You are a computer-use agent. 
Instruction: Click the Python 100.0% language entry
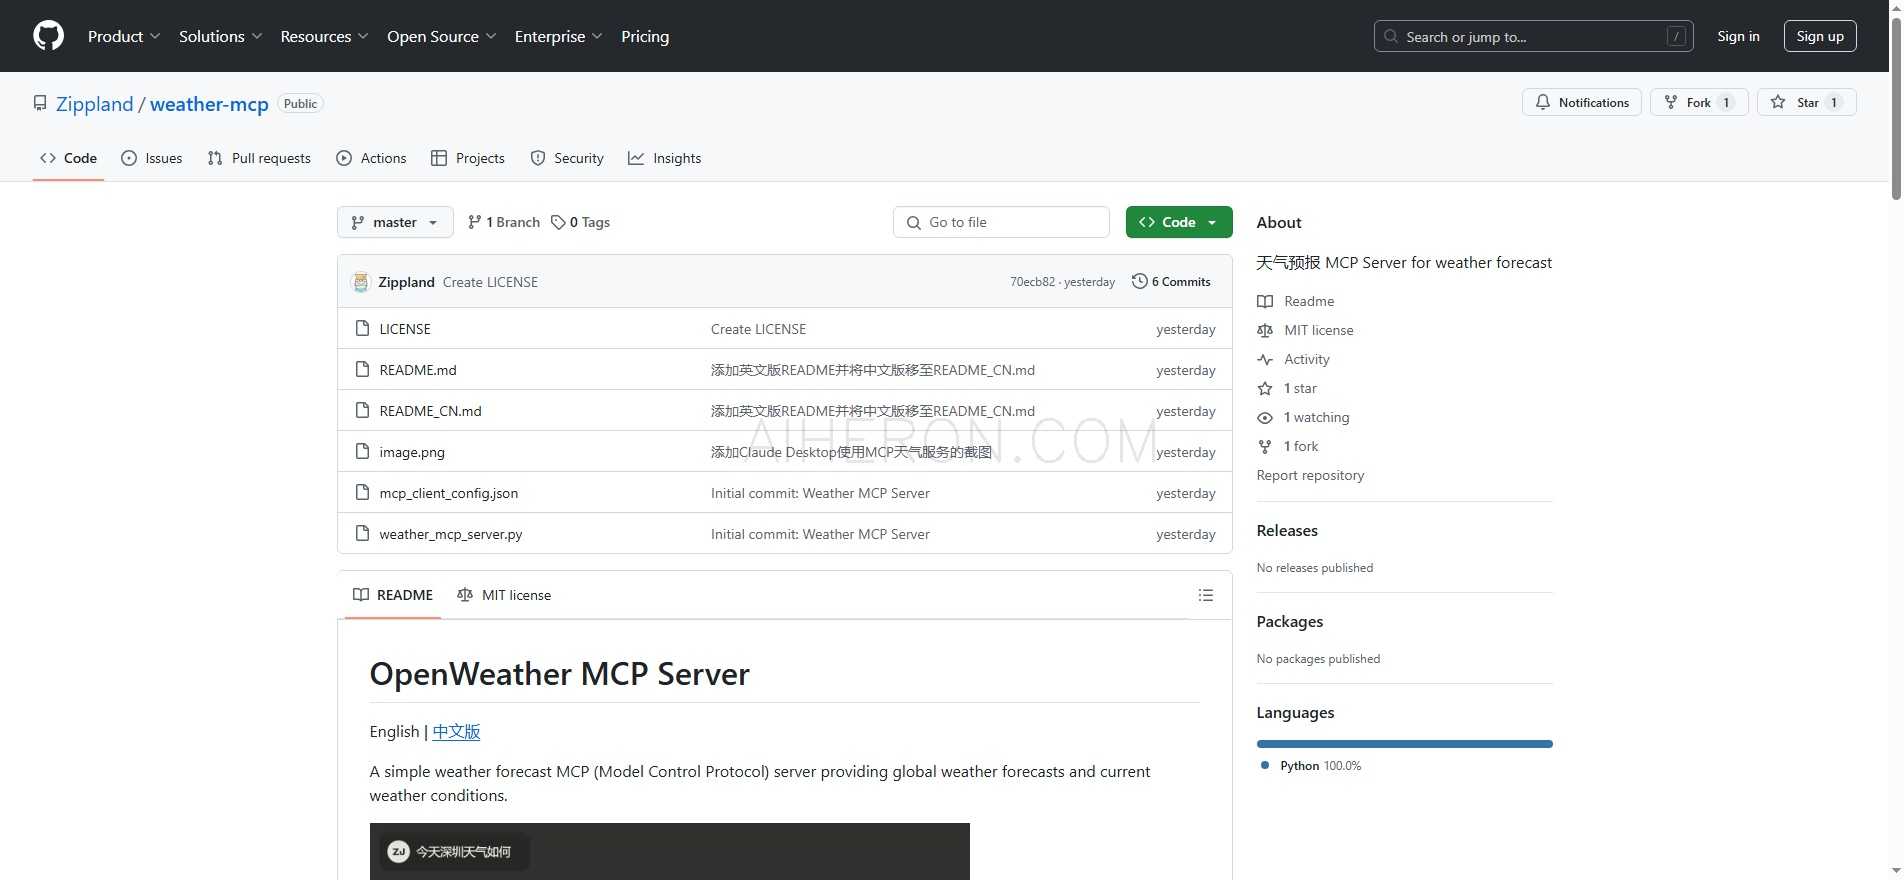[1312, 766]
